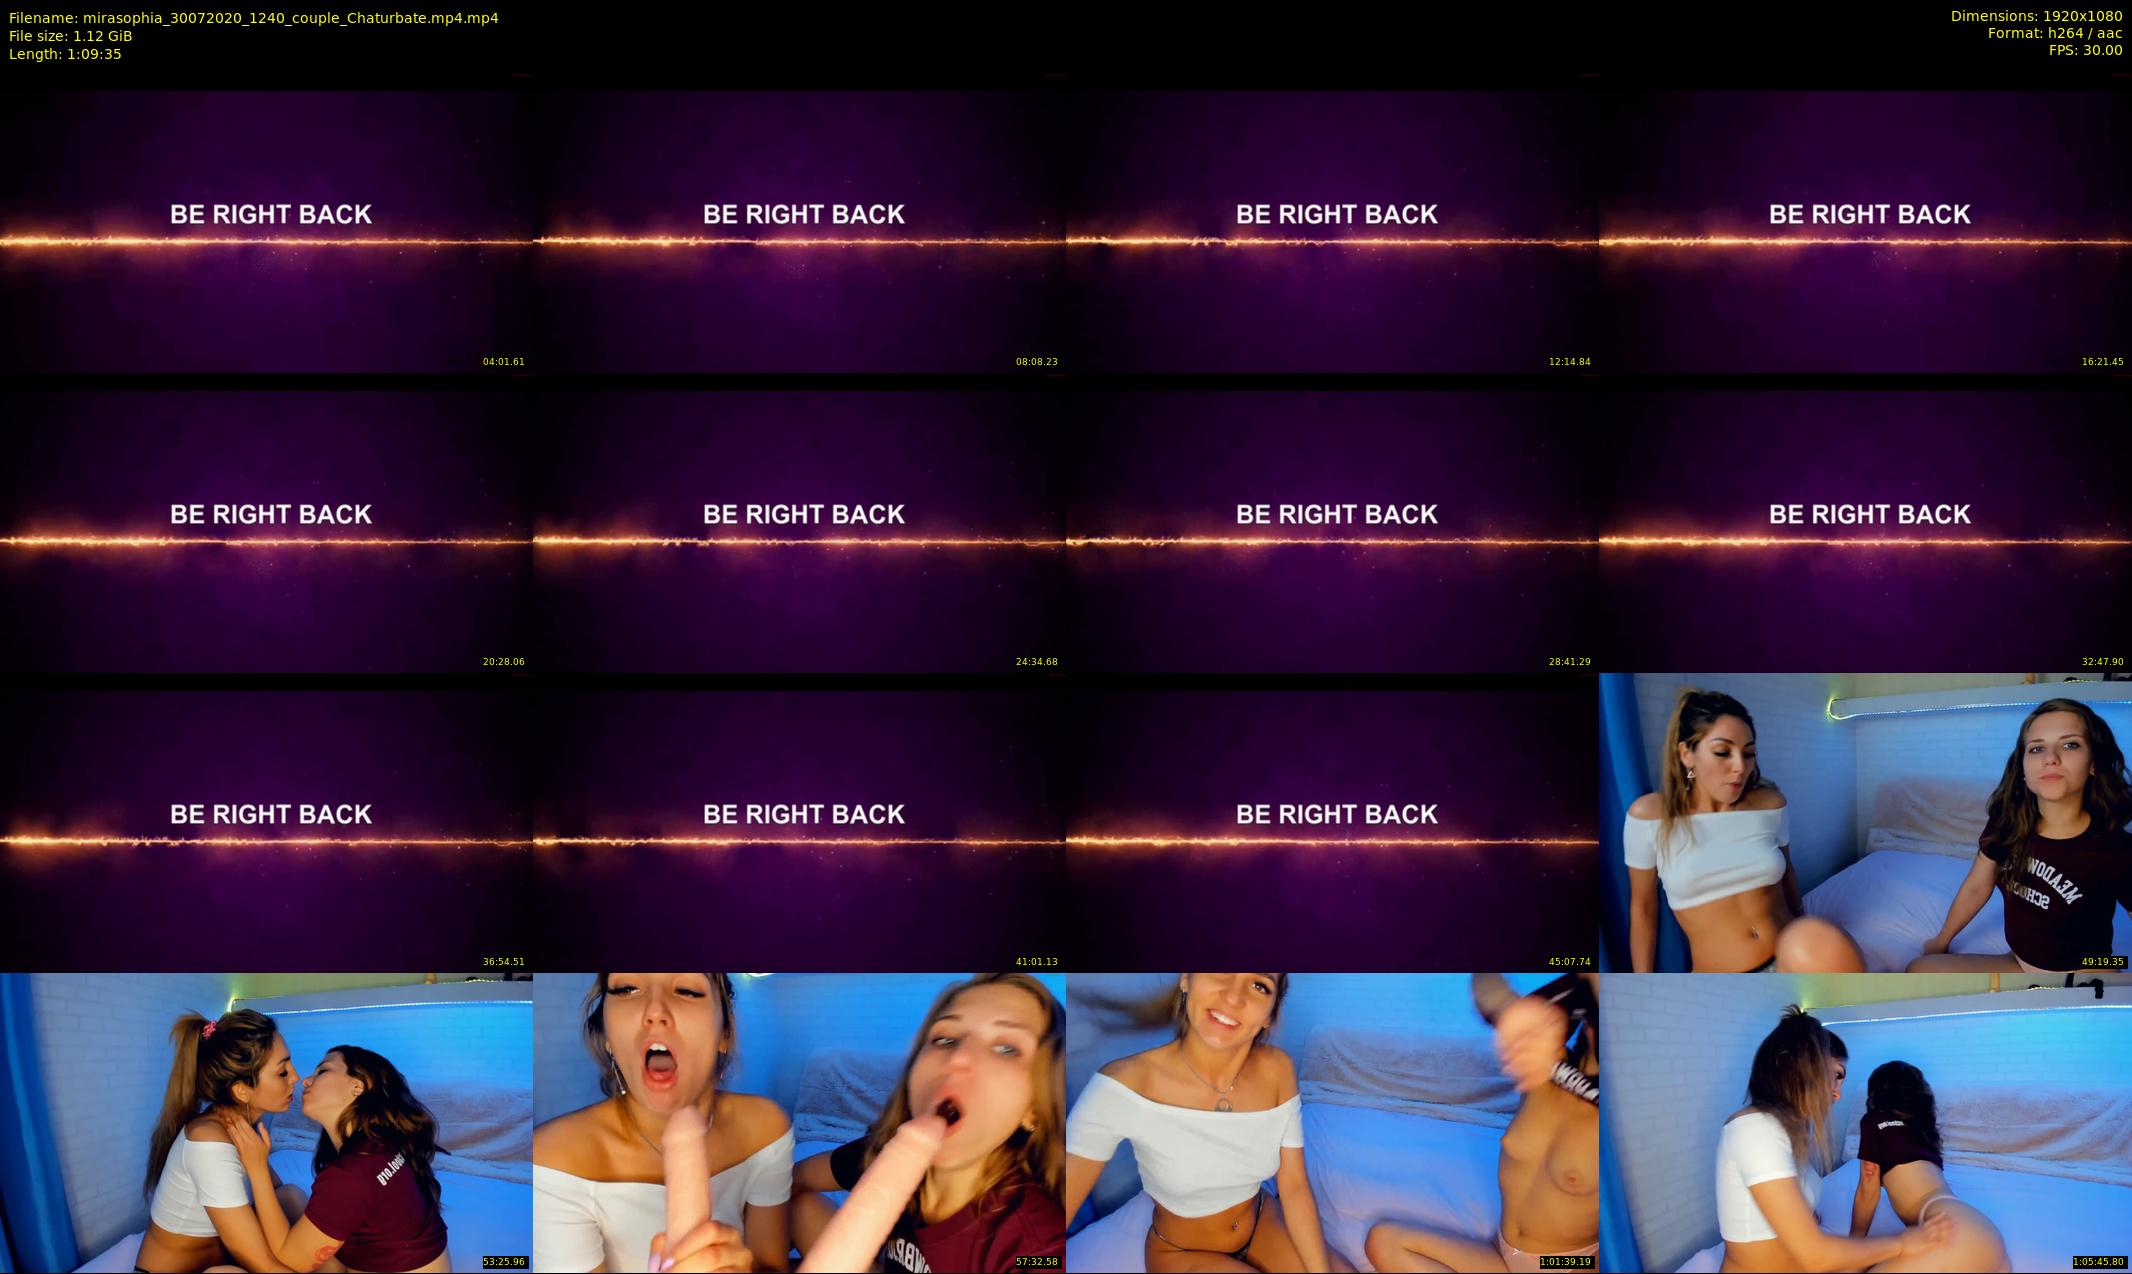Image resolution: width=2132 pixels, height=1274 pixels.
Task: Click the 49:19.35 timestamp label
Action: click(x=2102, y=962)
